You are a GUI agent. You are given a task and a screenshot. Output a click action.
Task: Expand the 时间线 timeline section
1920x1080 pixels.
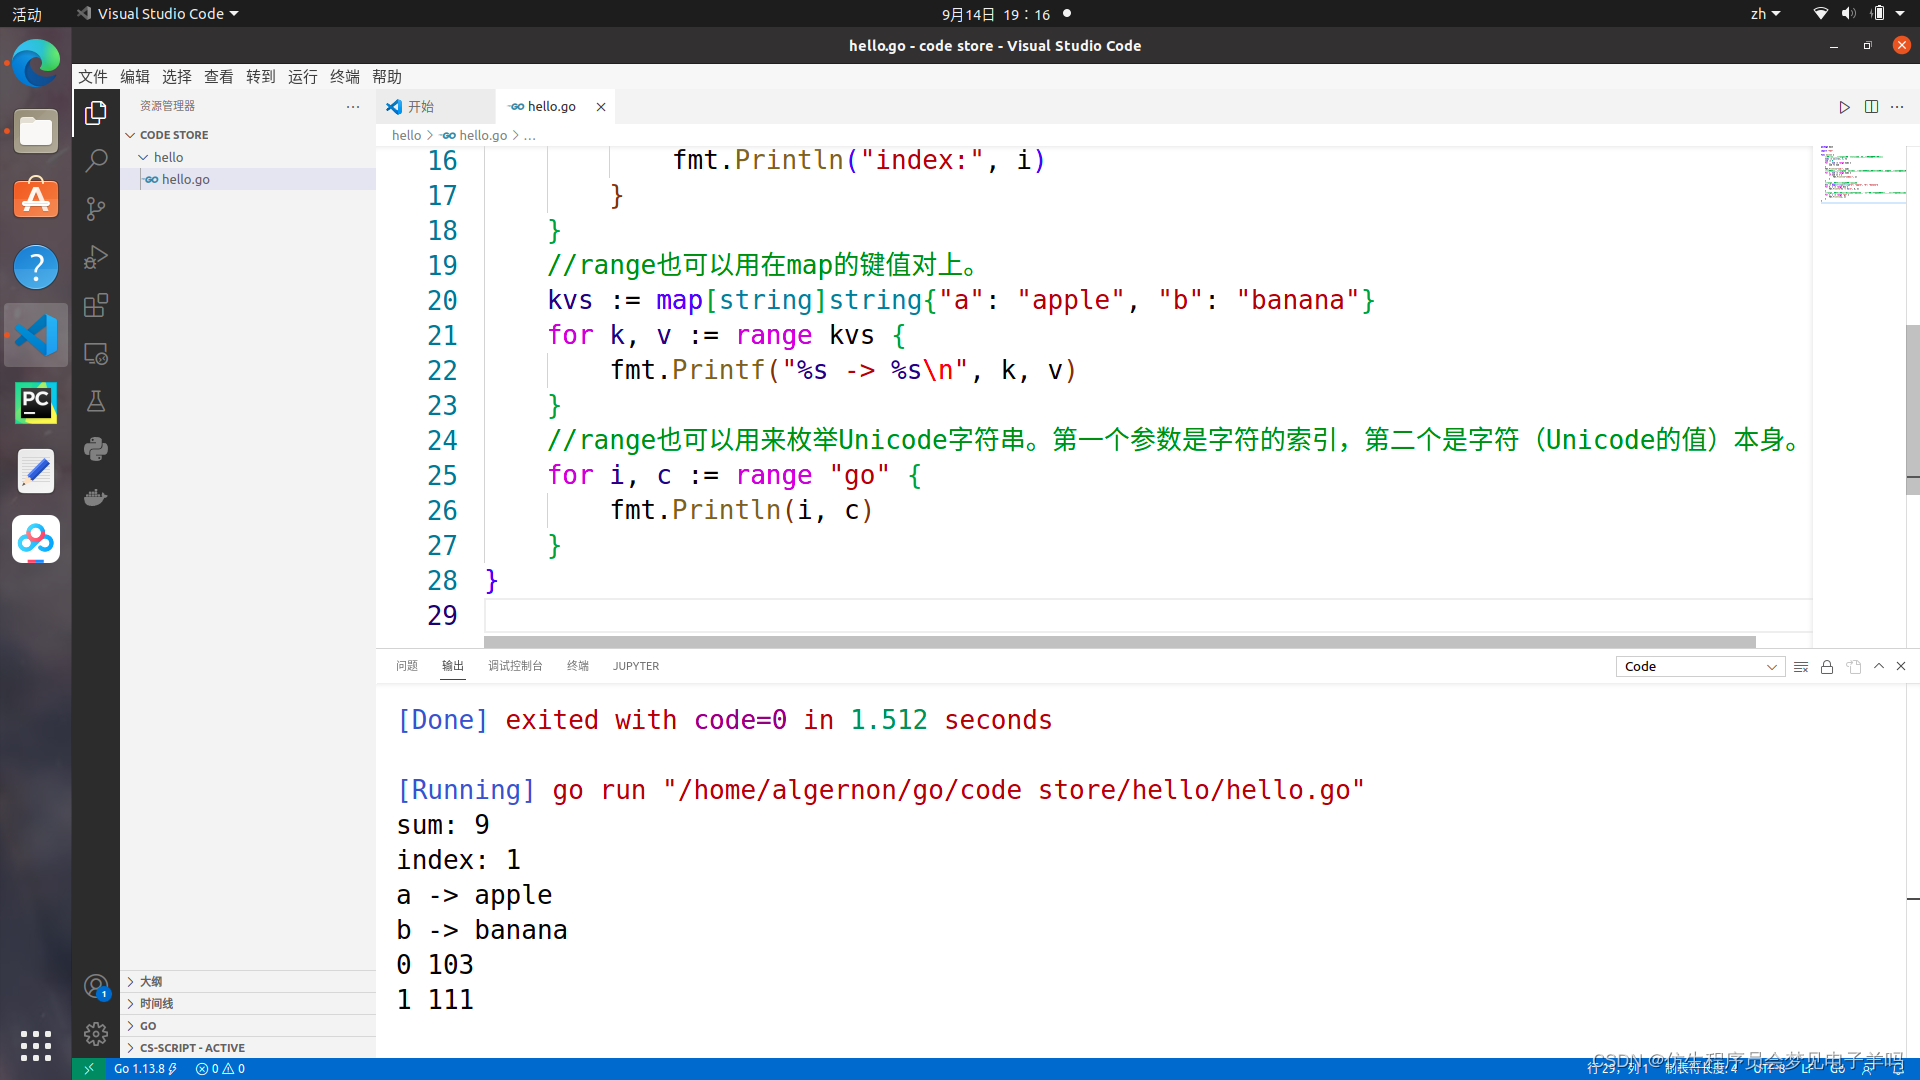[x=248, y=1004]
